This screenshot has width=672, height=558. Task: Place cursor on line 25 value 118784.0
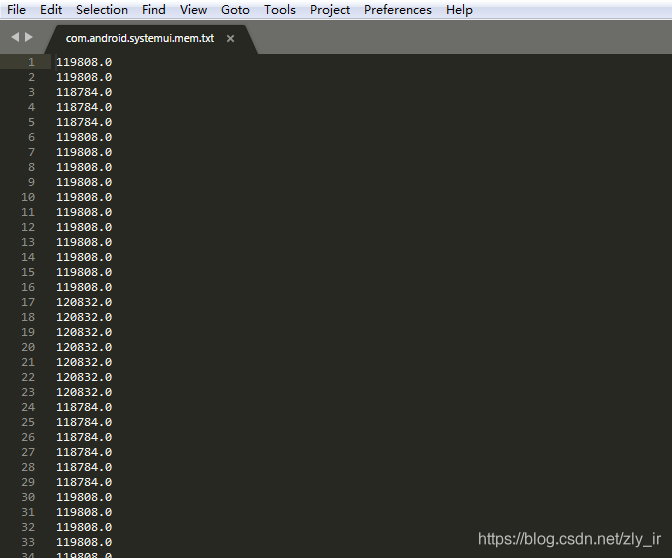point(84,422)
